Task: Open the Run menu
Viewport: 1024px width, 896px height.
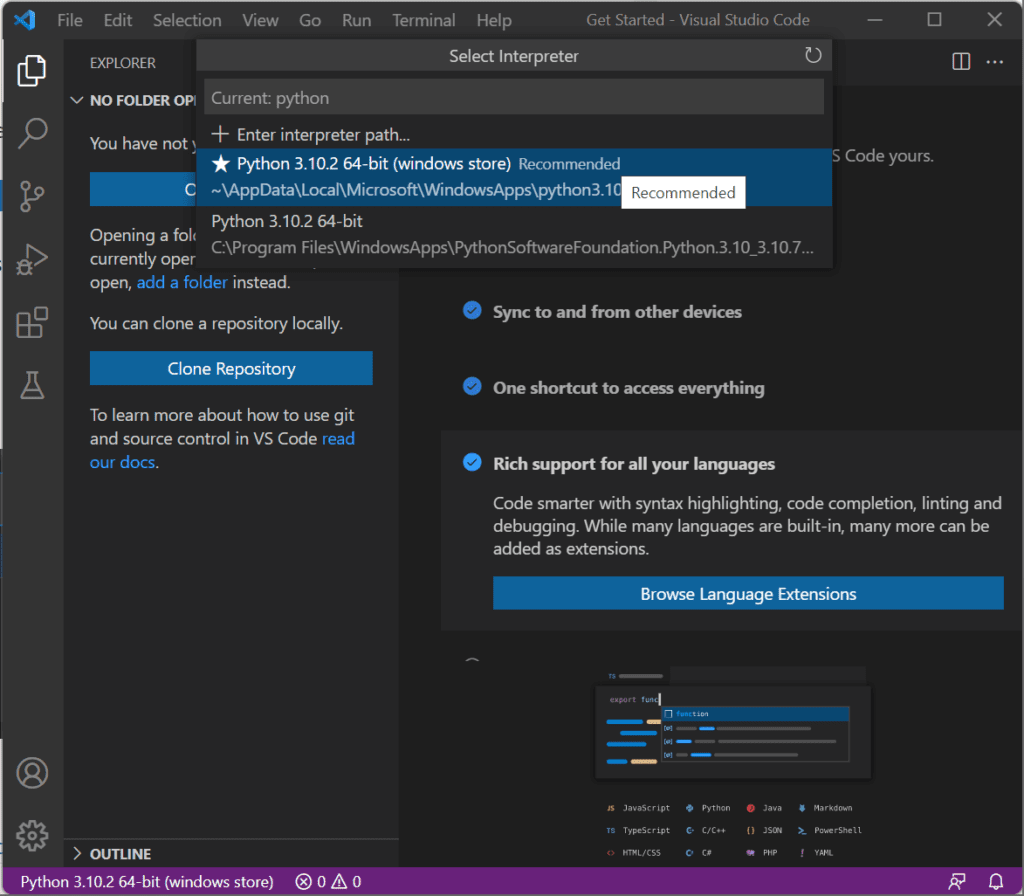Action: tap(356, 19)
